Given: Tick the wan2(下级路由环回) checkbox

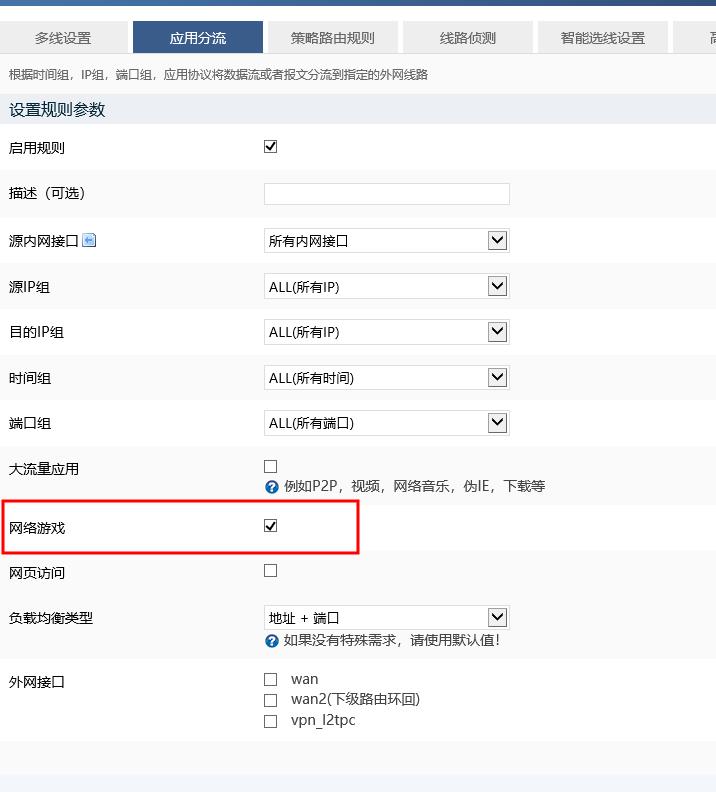Looking at the screenshot, I should (270, 700).
